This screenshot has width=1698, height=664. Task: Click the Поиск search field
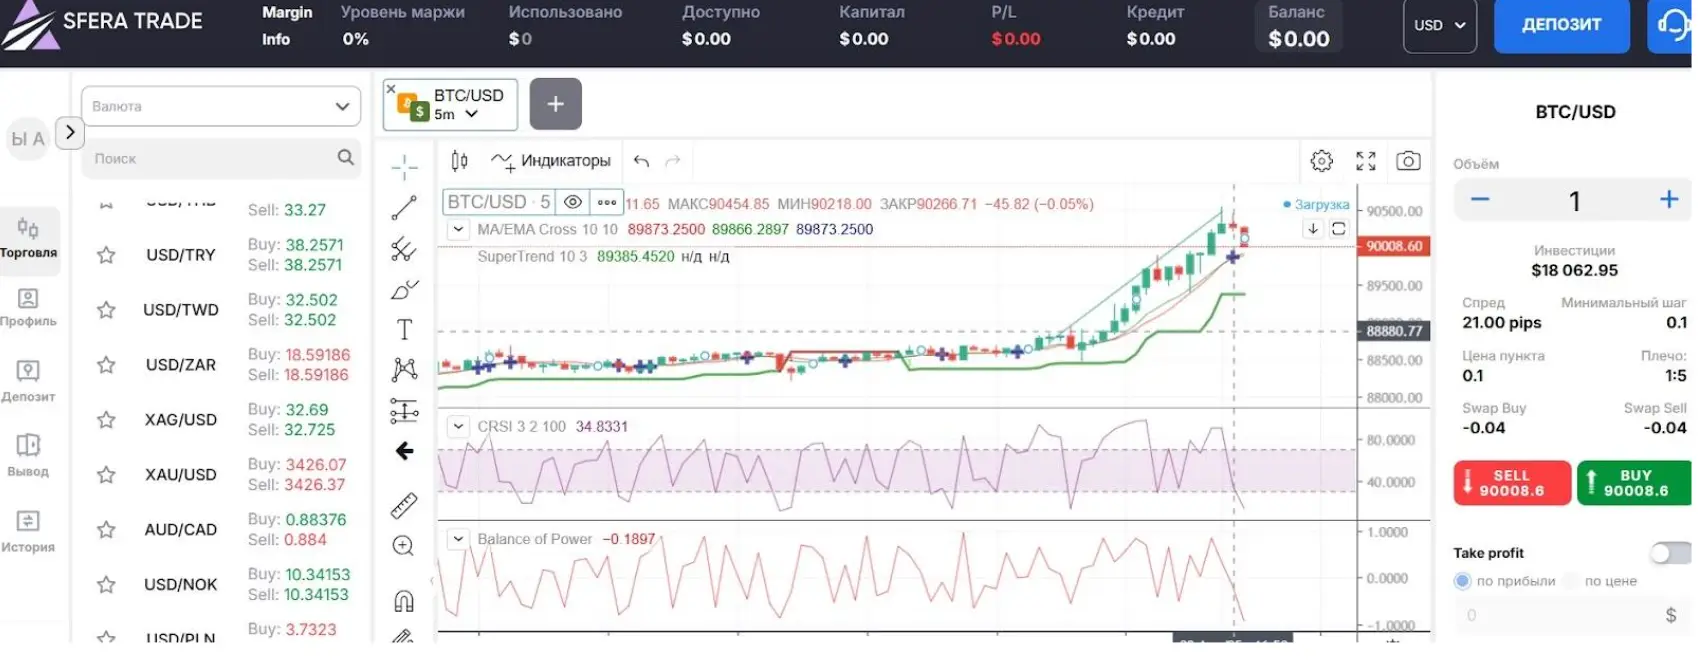(221, 158)
